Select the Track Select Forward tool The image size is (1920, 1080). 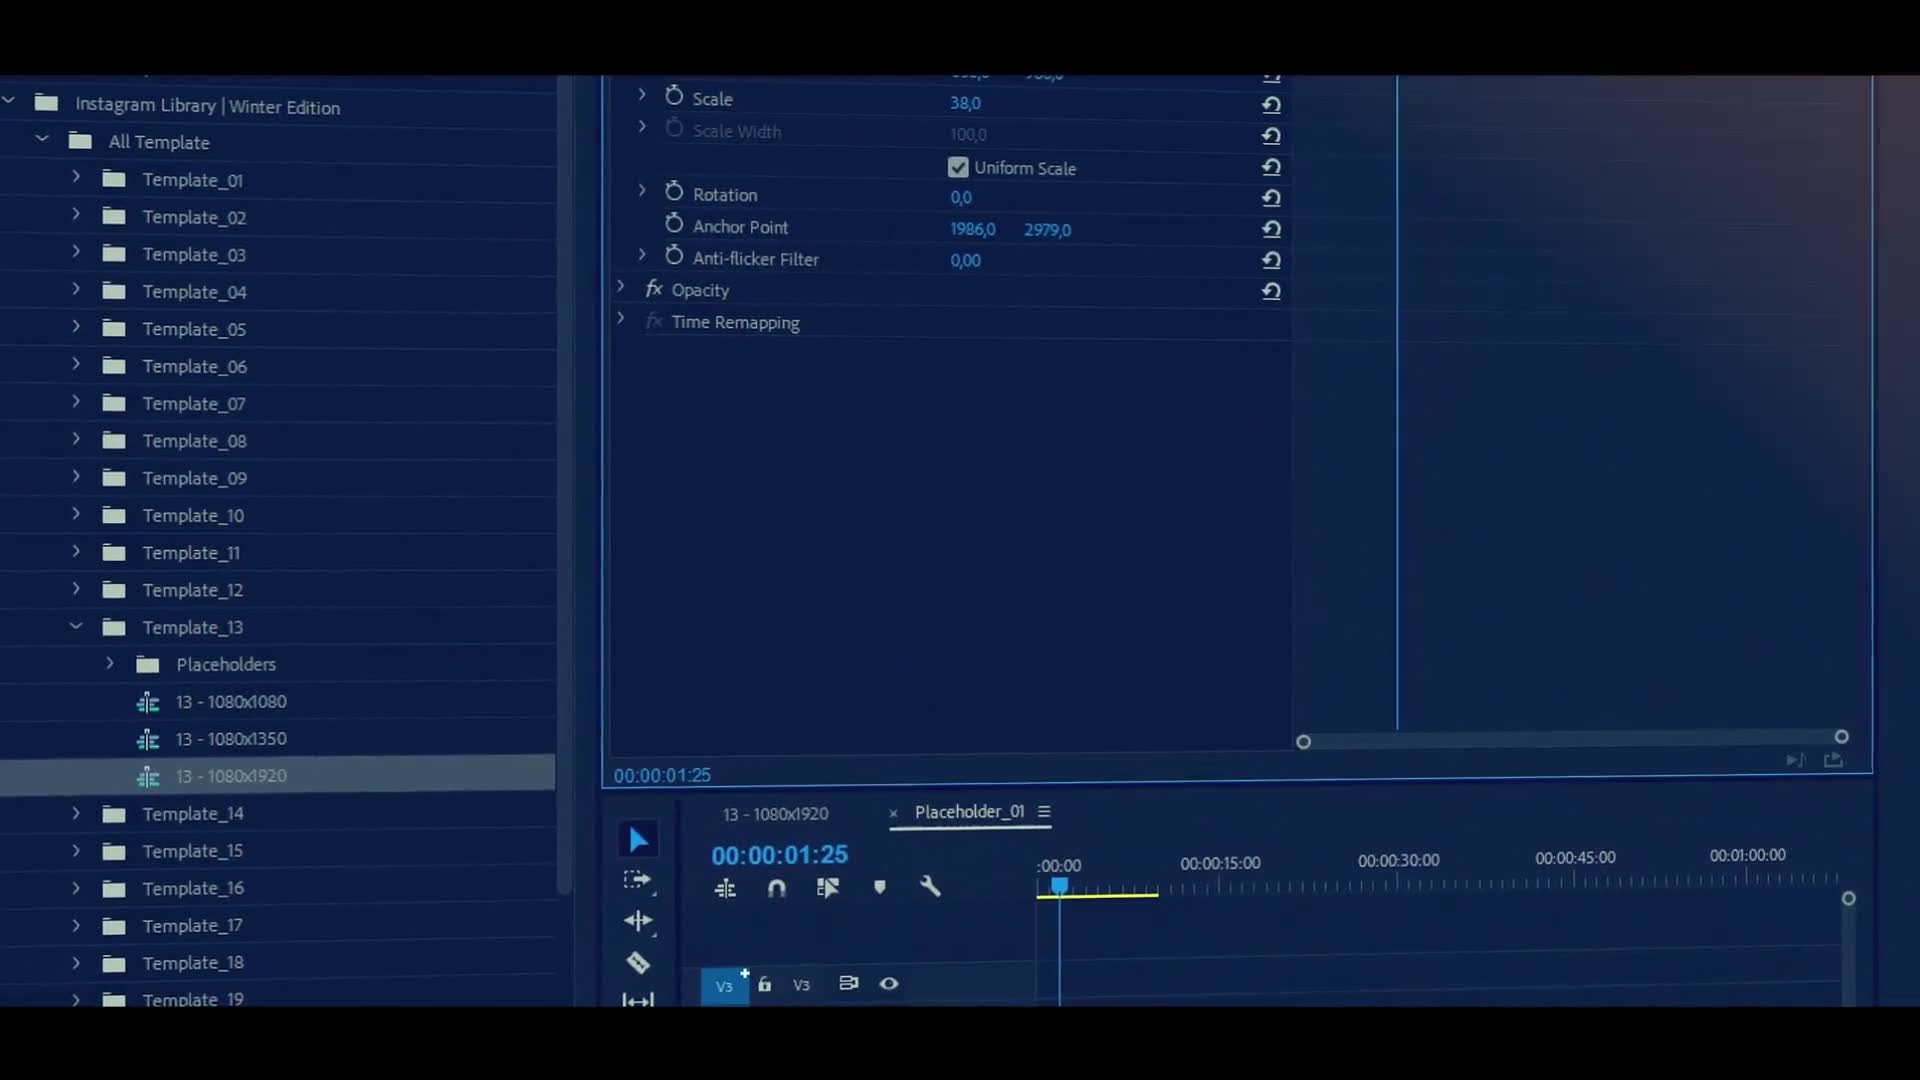coord(637,881)
